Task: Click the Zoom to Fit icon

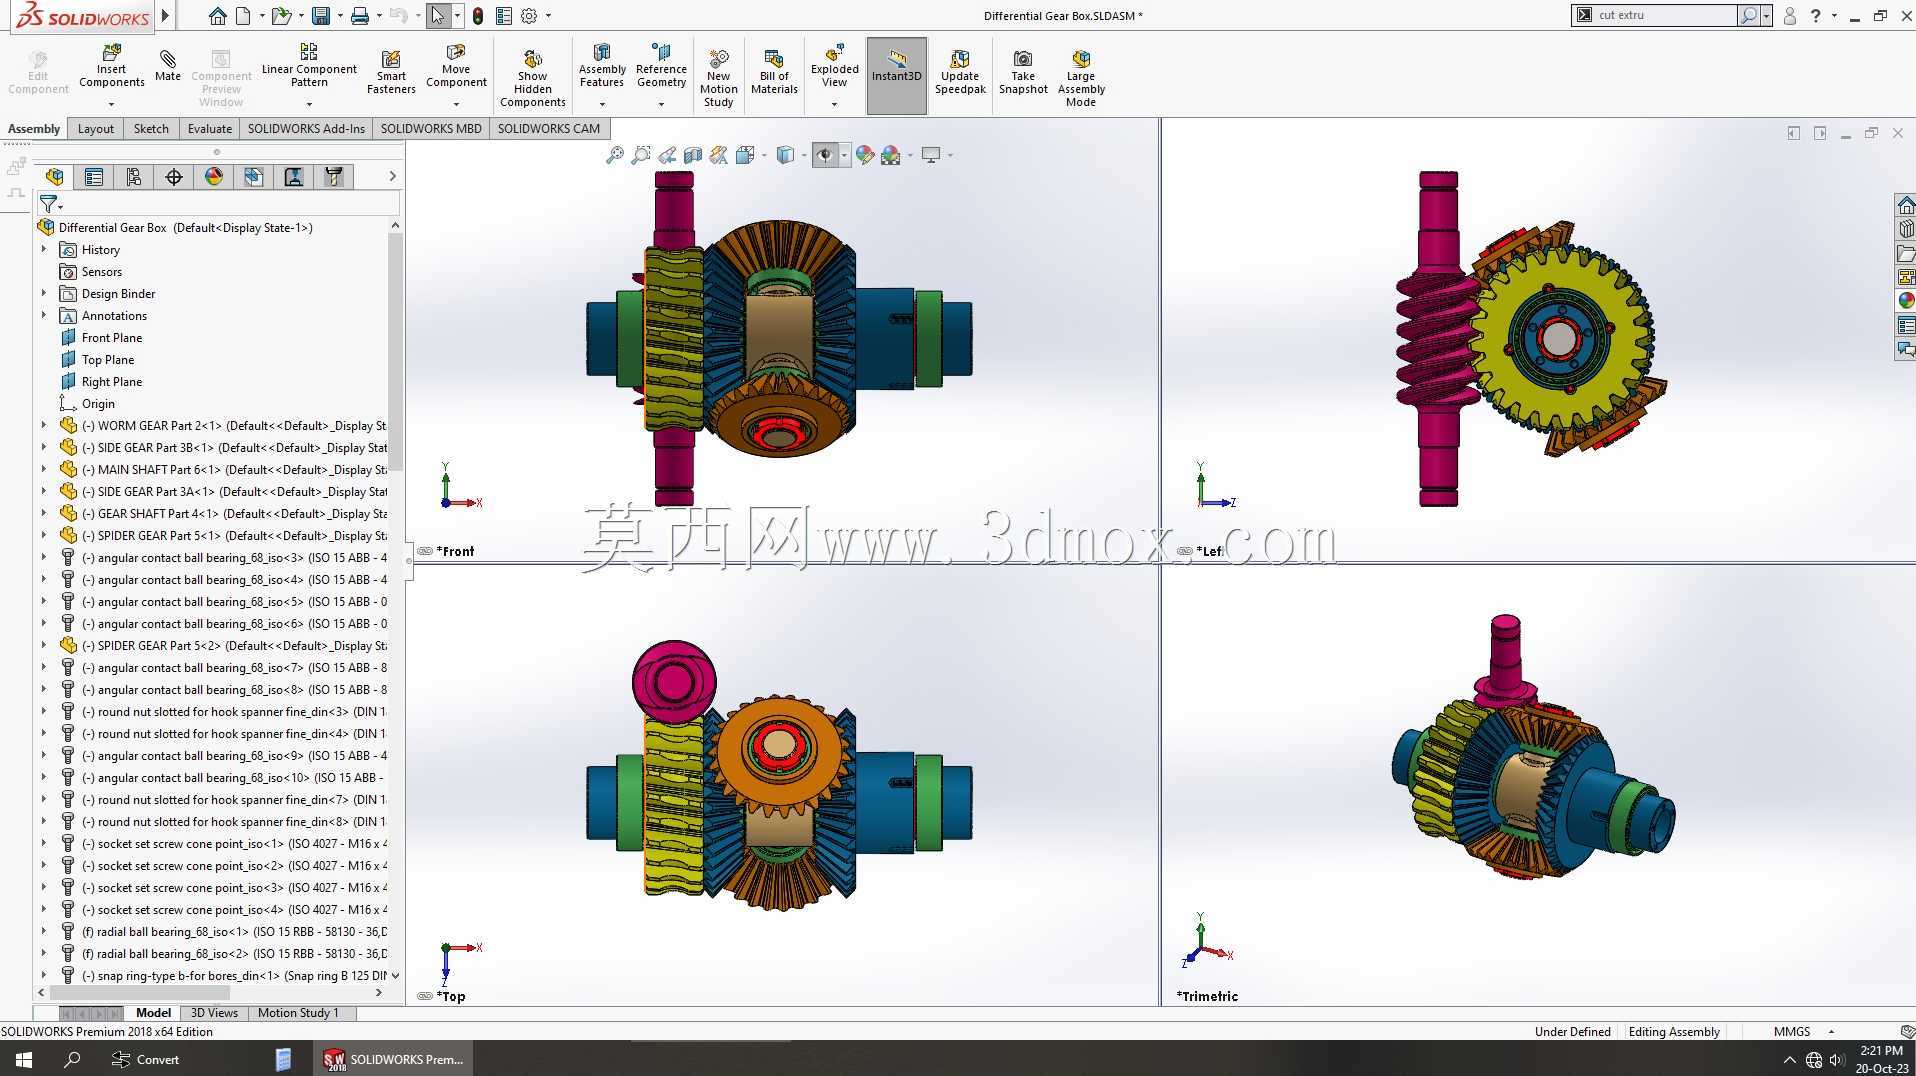Action: [x=615, y=155]
